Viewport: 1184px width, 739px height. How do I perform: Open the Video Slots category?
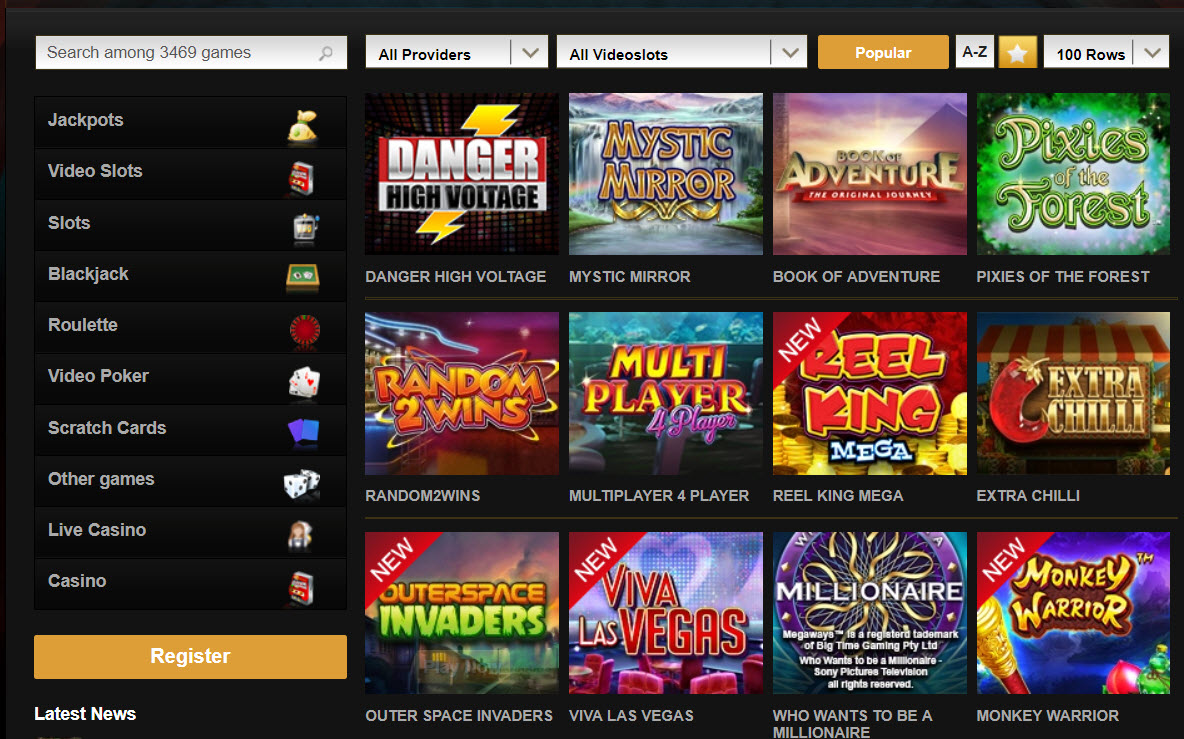click(190, 173)
